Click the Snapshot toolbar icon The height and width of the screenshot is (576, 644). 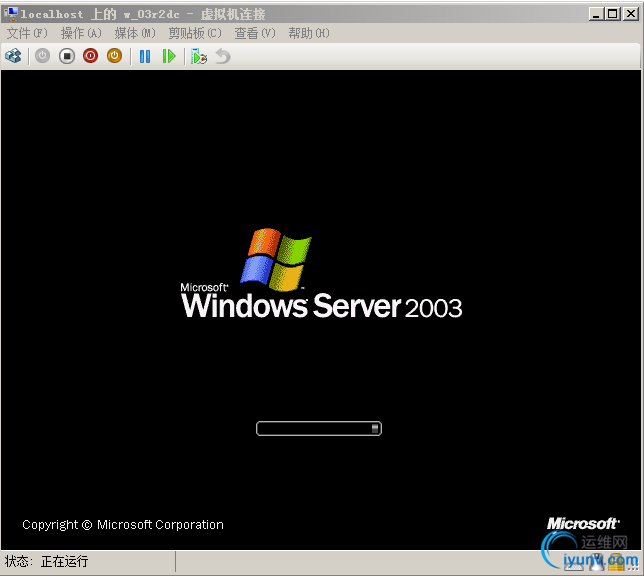pyautogui.click(x=199, y=56)
